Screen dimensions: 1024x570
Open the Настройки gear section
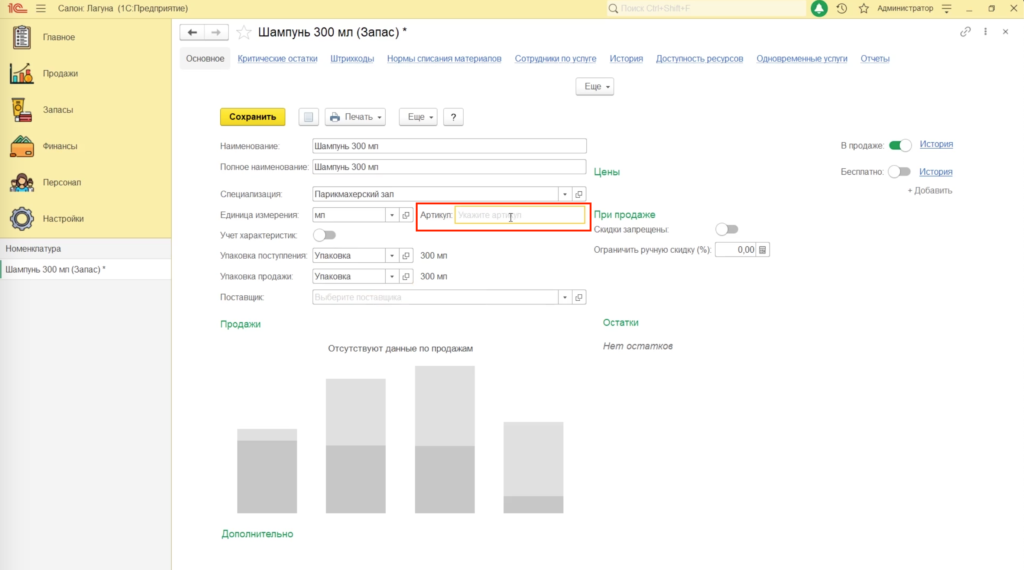click(22, 219)
